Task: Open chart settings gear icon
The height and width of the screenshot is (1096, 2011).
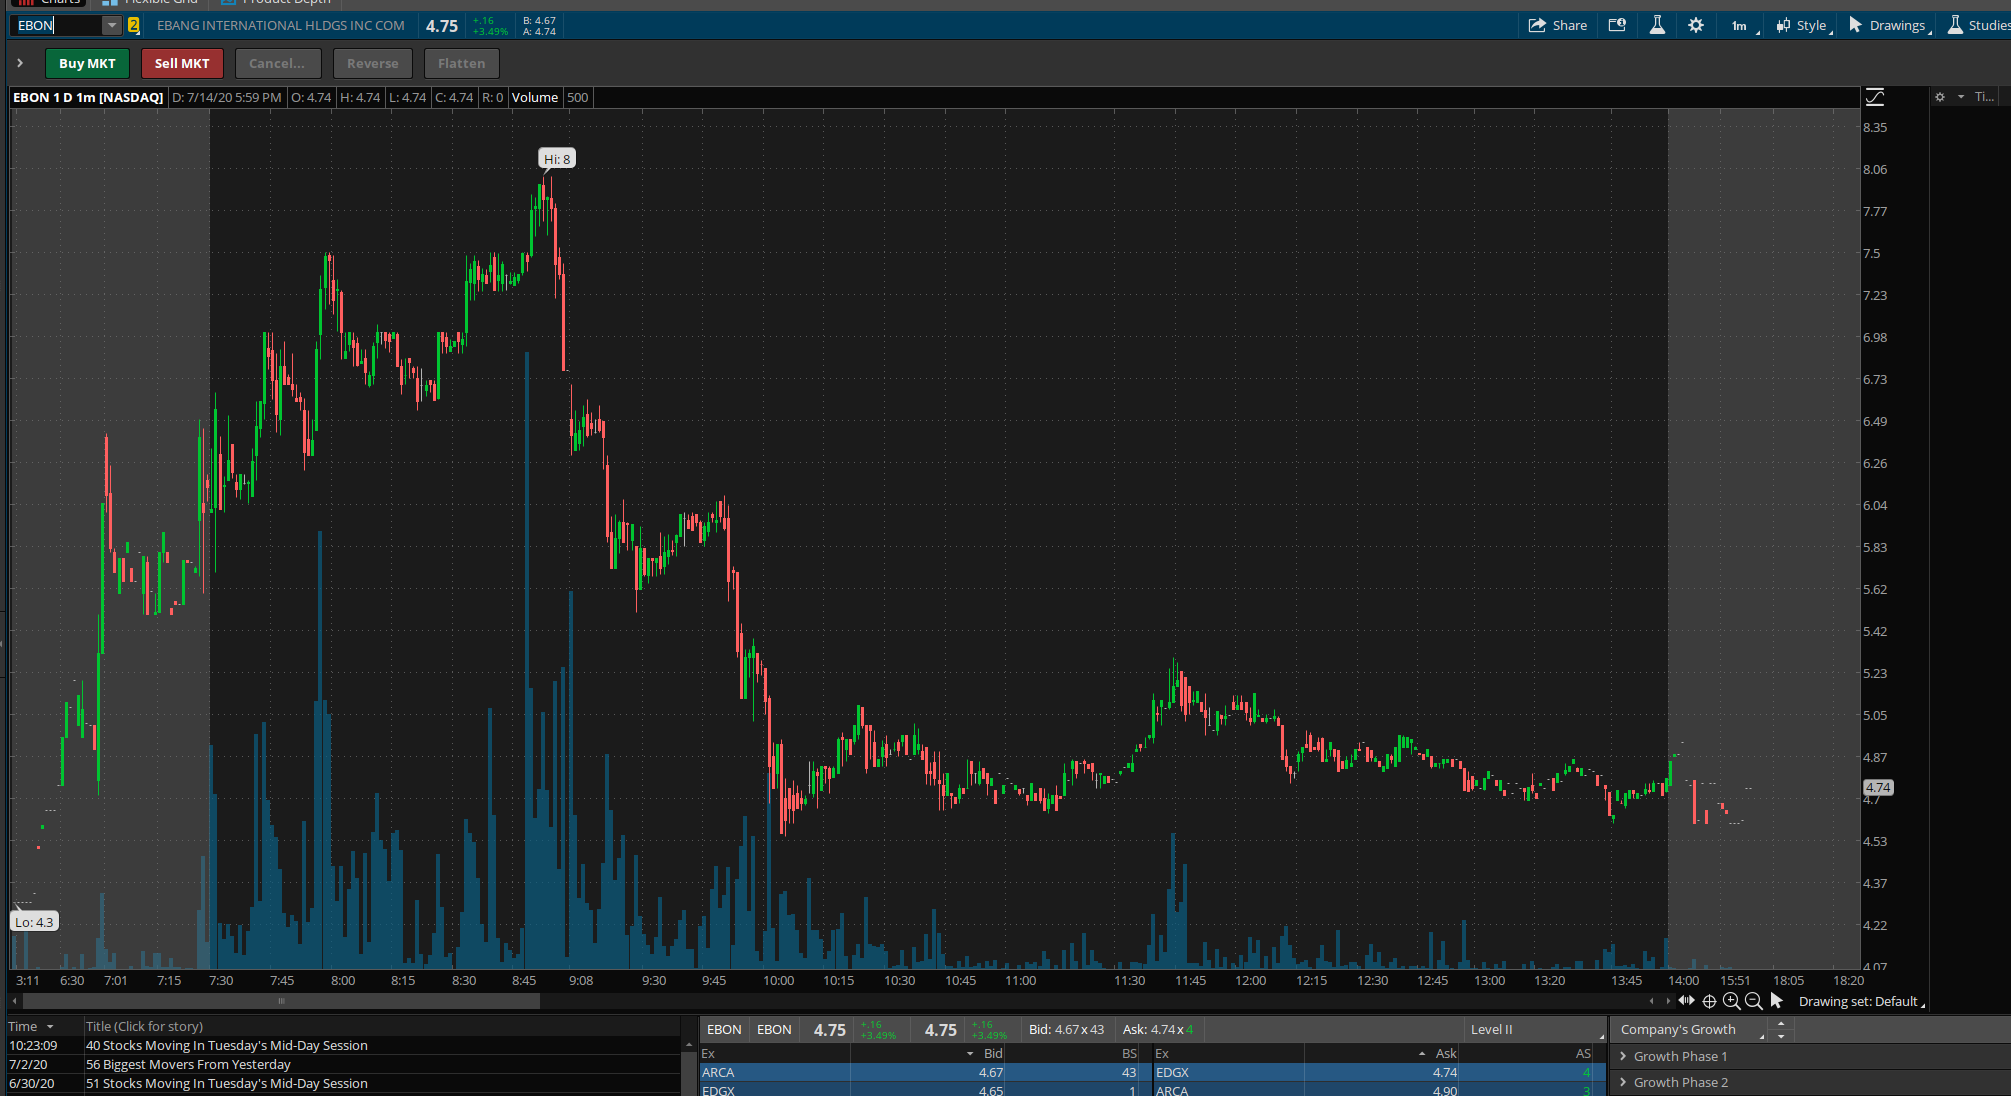Action: 1696,25
